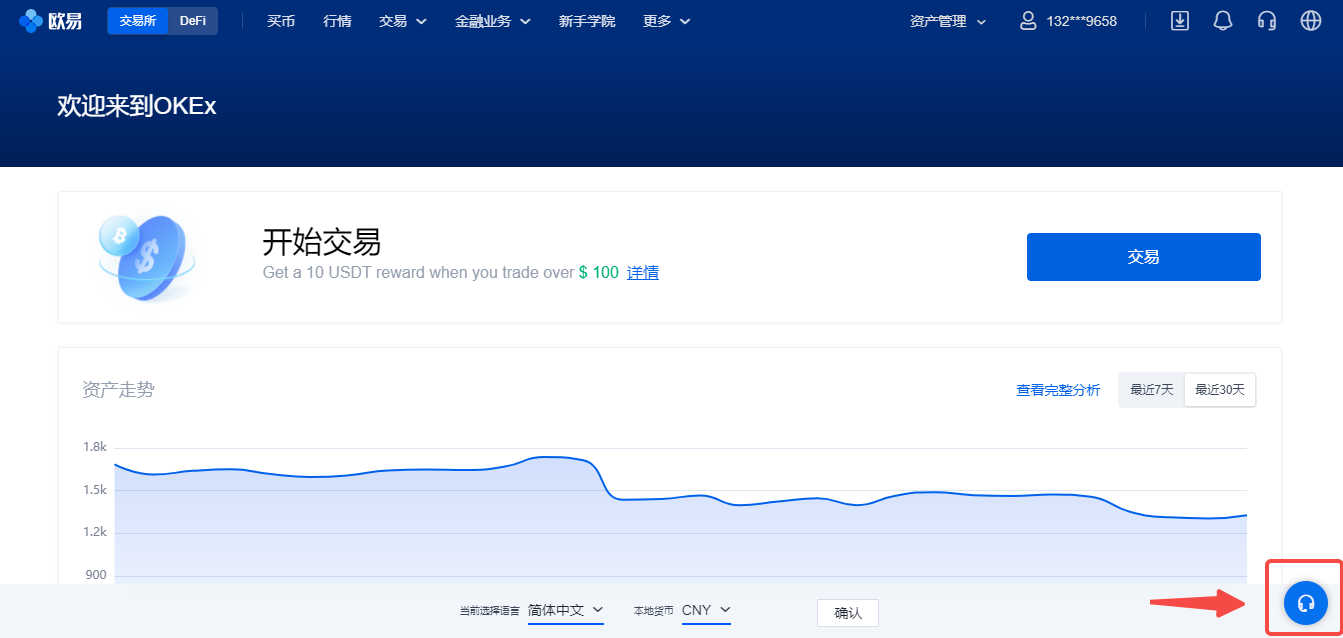This screenshot has width=1343, height=638.
Task: Open the 查看完整分析 link
Action: click(1058, 390)
